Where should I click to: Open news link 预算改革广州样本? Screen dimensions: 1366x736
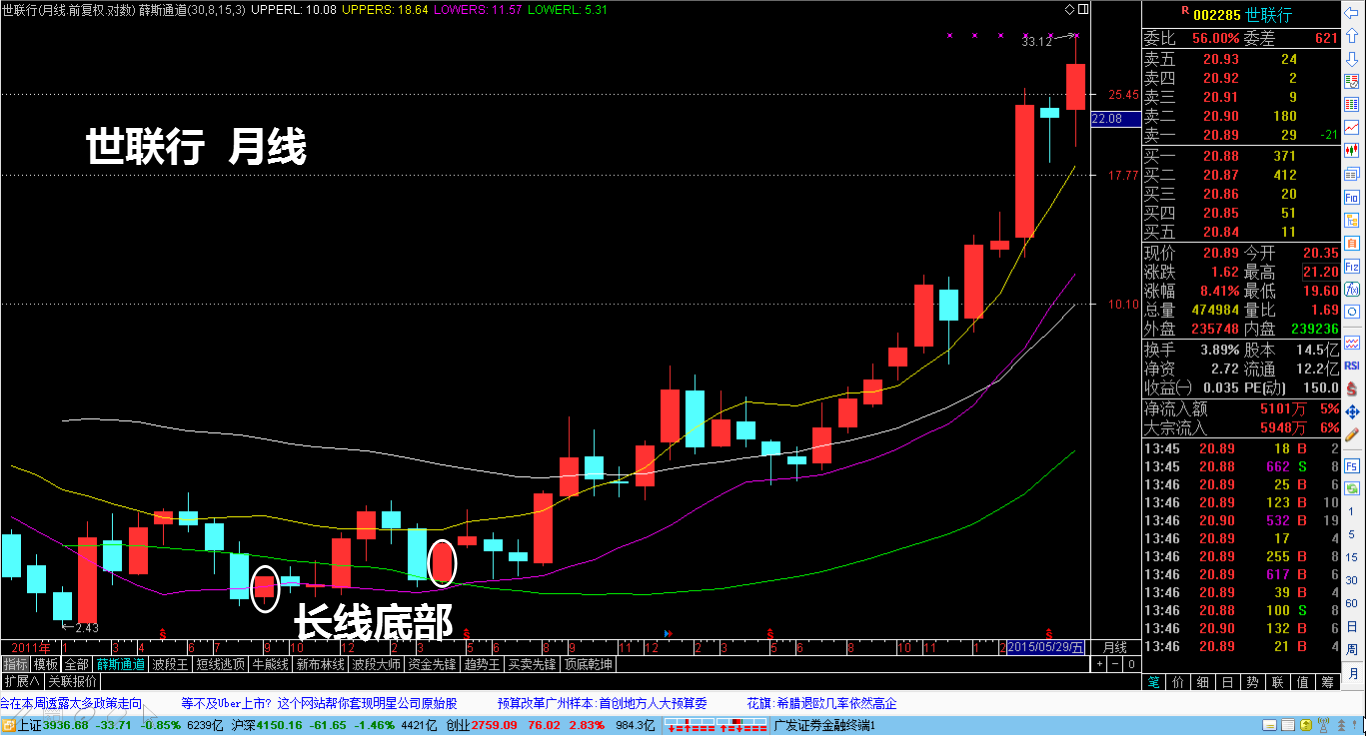[602, 704]
